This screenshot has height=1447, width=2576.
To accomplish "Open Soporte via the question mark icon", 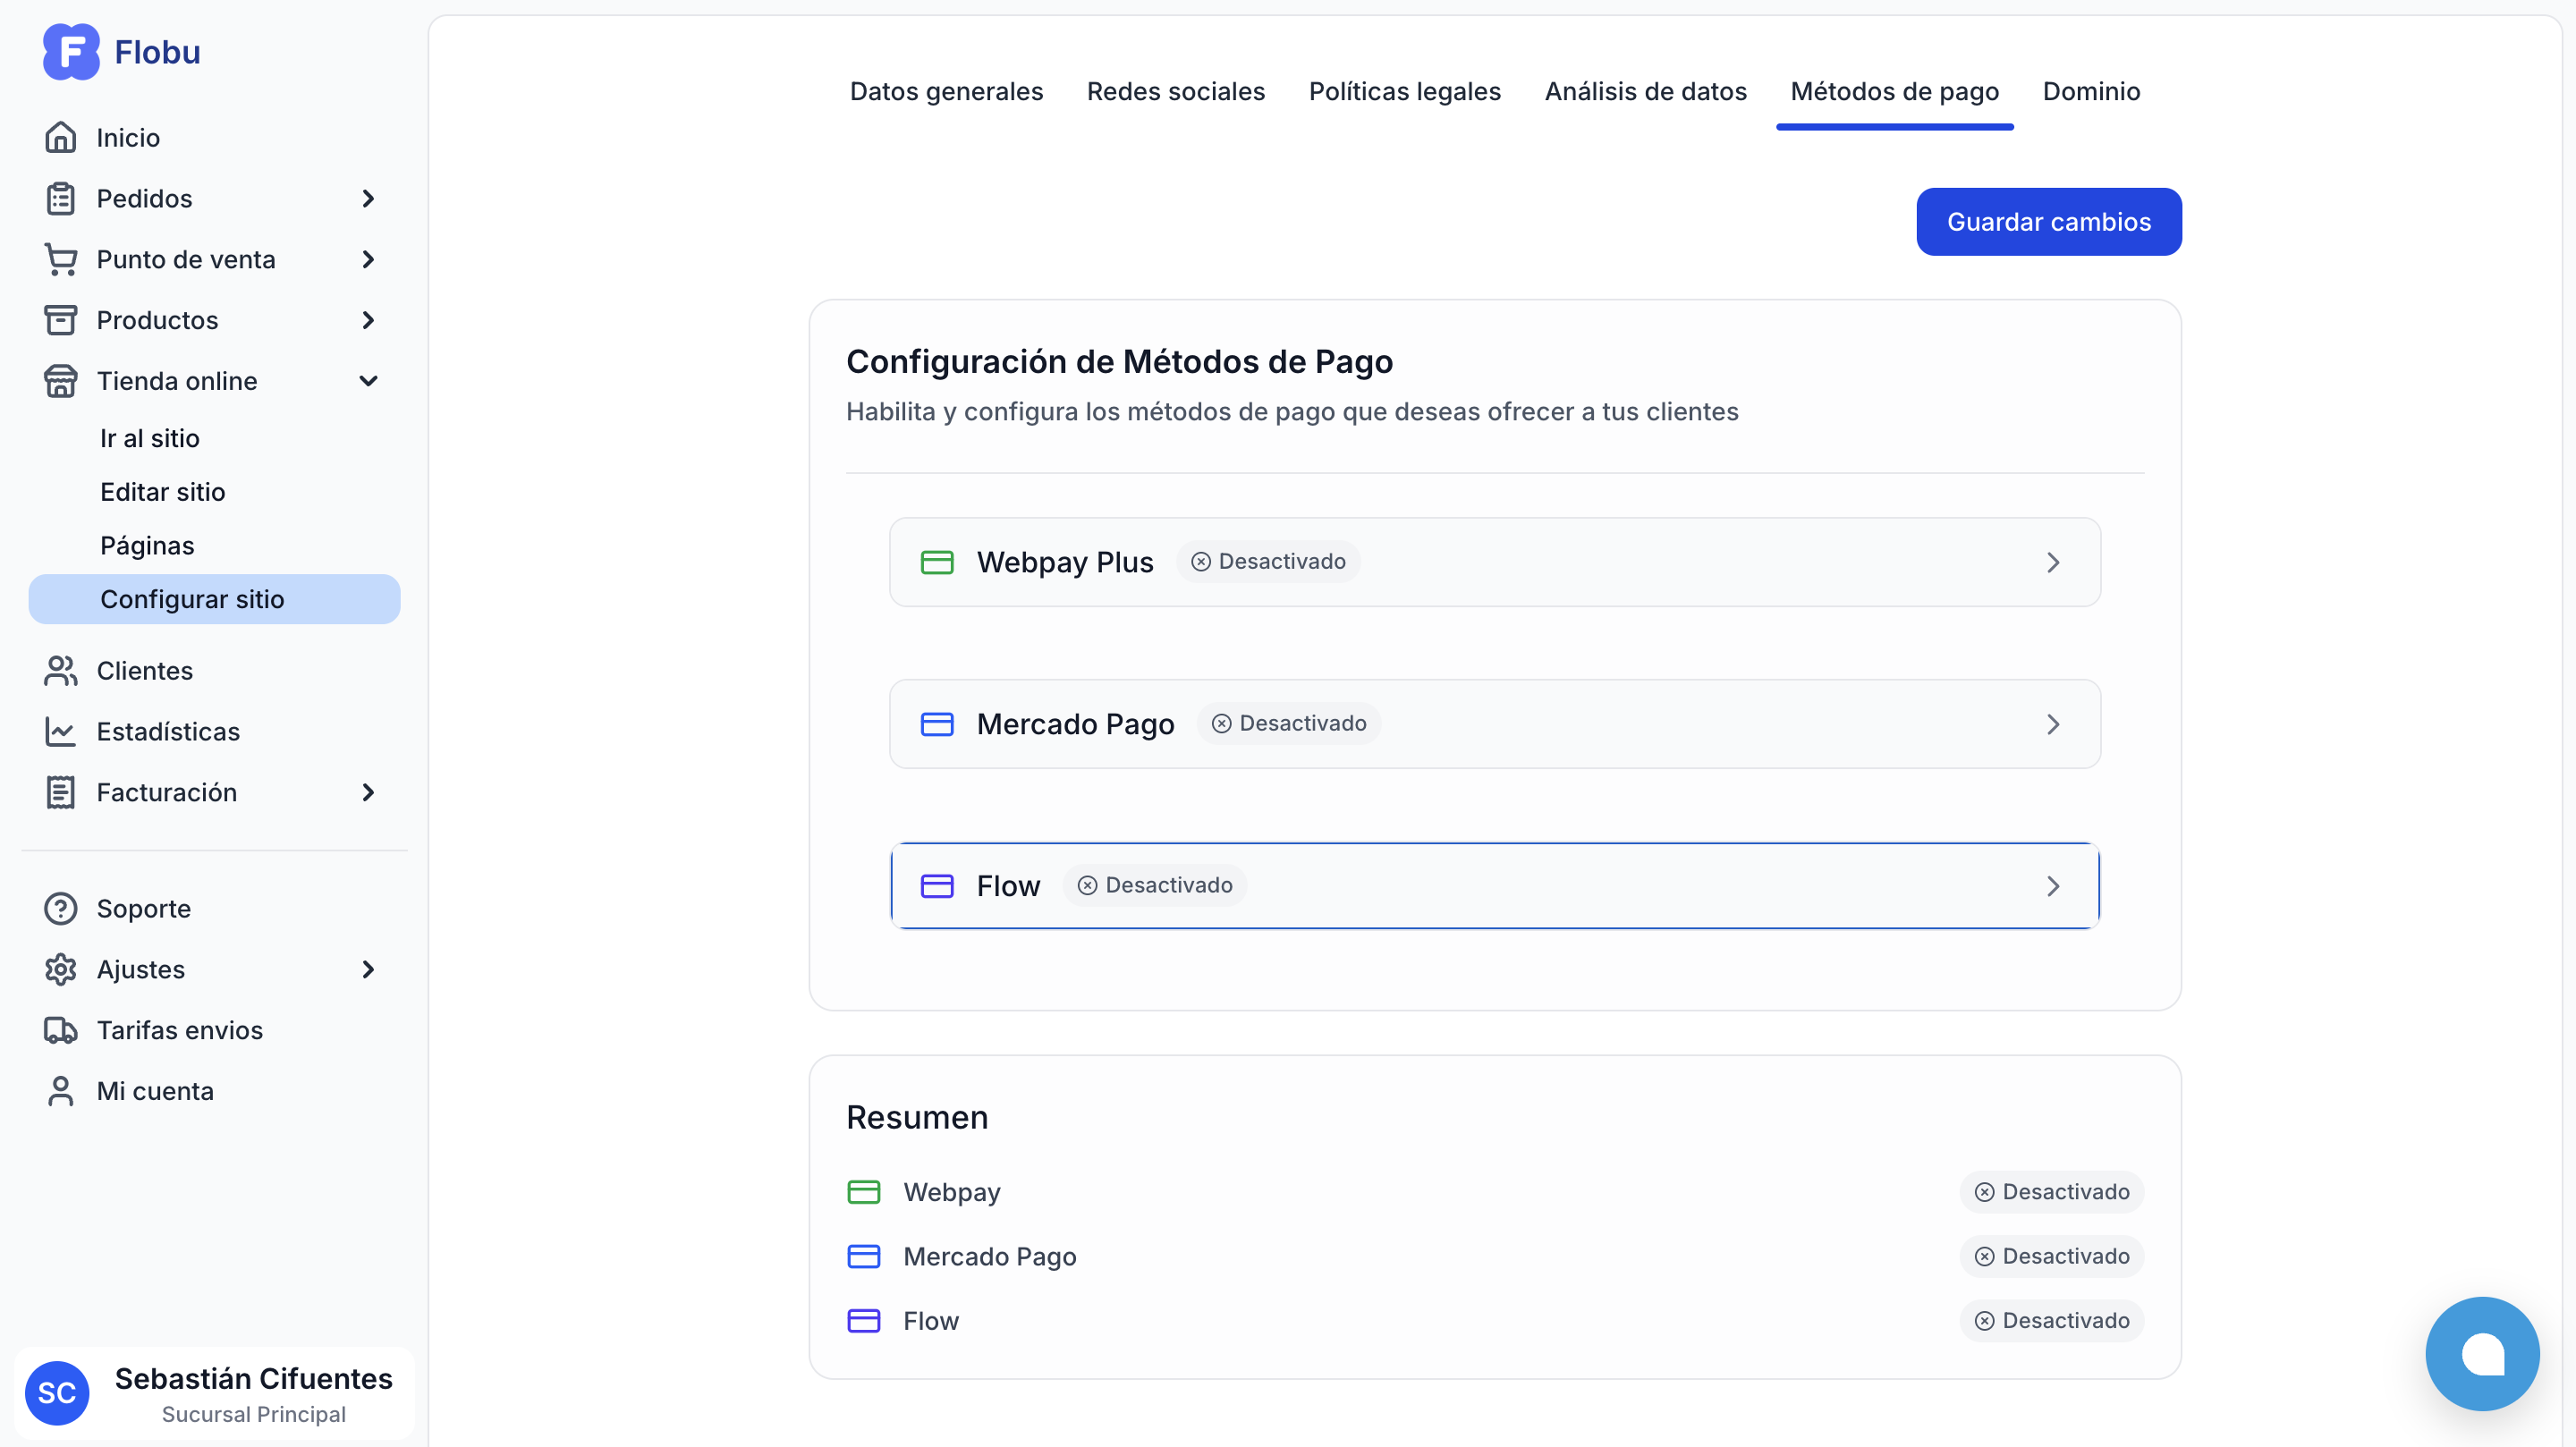I will click(60, 908).
